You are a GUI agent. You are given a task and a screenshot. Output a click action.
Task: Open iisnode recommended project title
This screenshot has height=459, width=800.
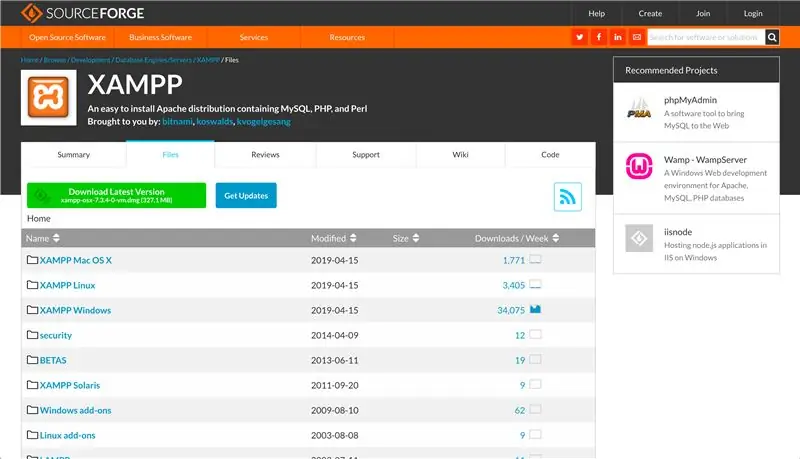678,232
